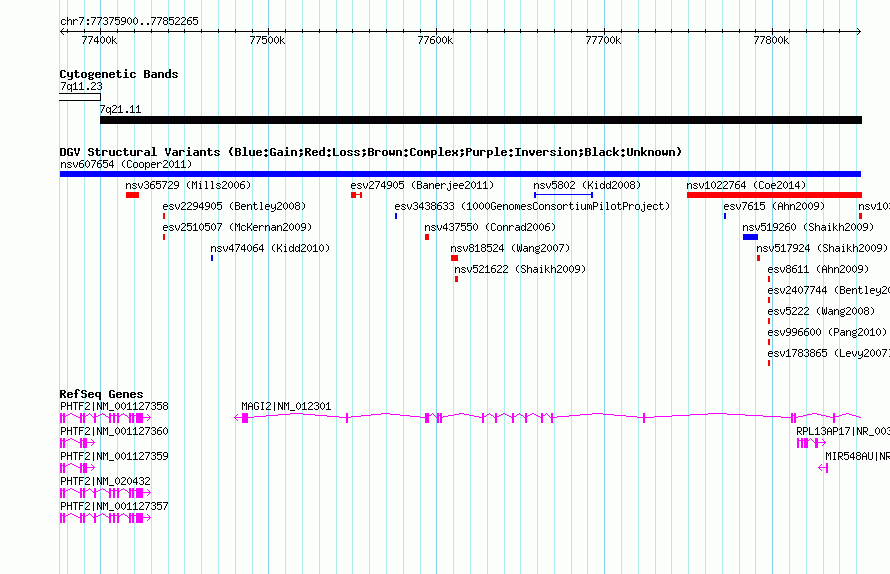This screenshot has width=890, height=574.
Task: Click the 77700k ruler label
Action: (x=603, y=40)
